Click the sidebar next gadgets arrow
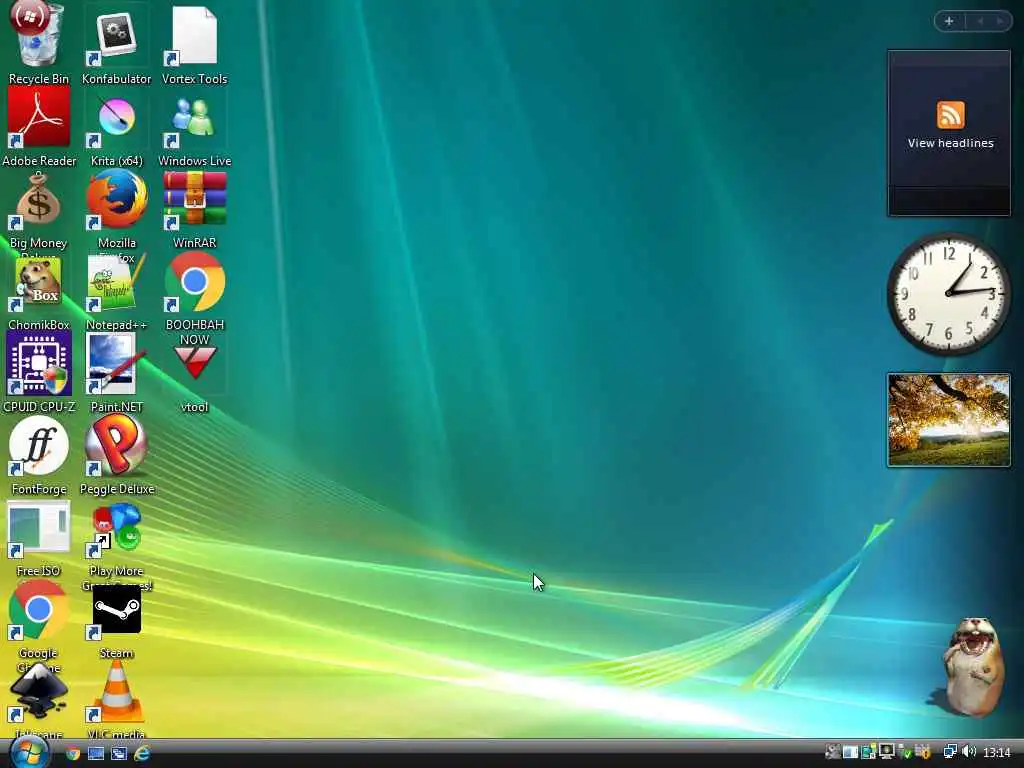1024x768 pixels. pyautogui.click(x=999, y=21)
